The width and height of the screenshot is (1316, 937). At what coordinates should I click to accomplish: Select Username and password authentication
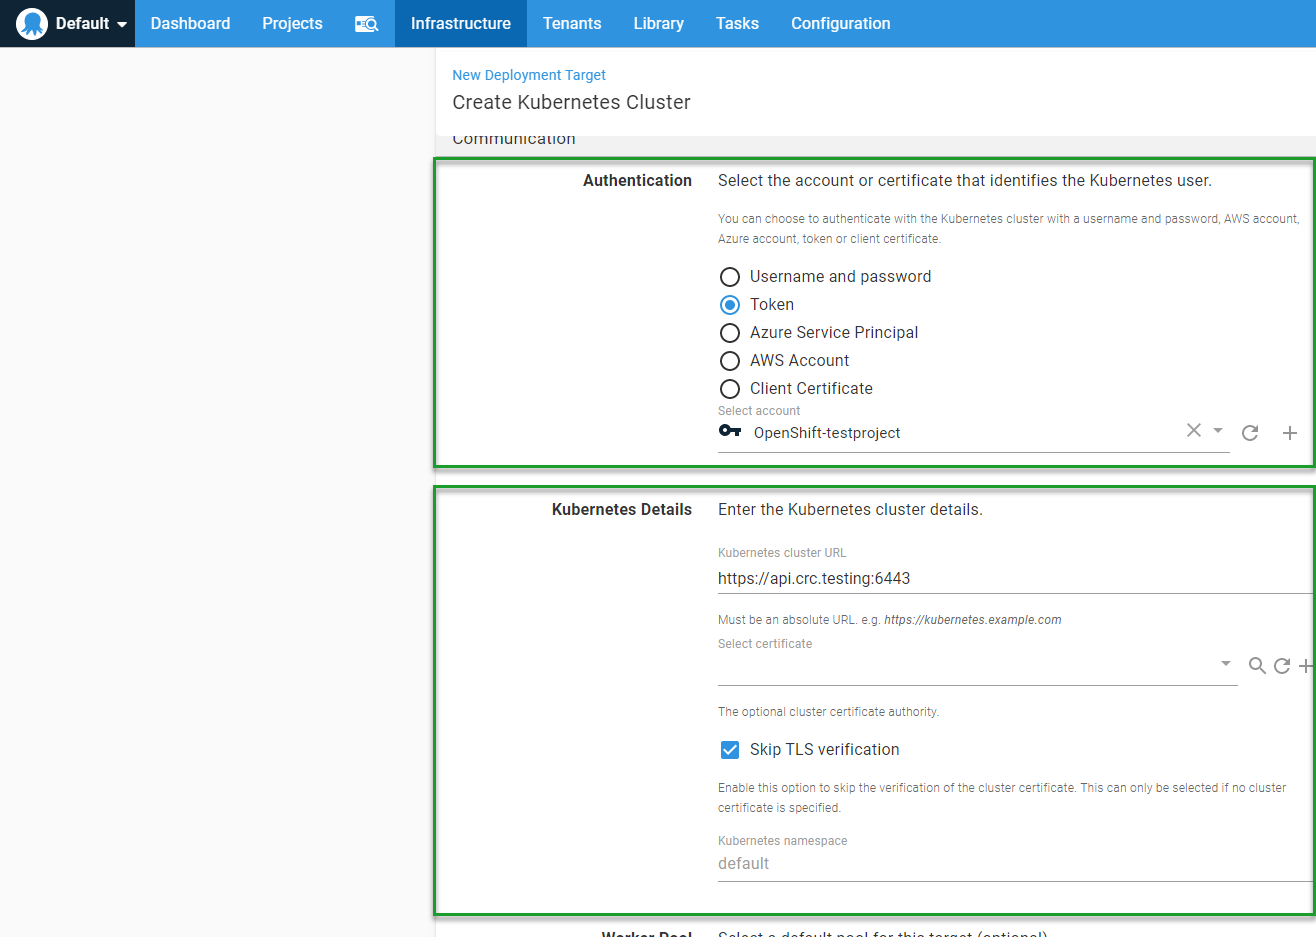[730, 277]
